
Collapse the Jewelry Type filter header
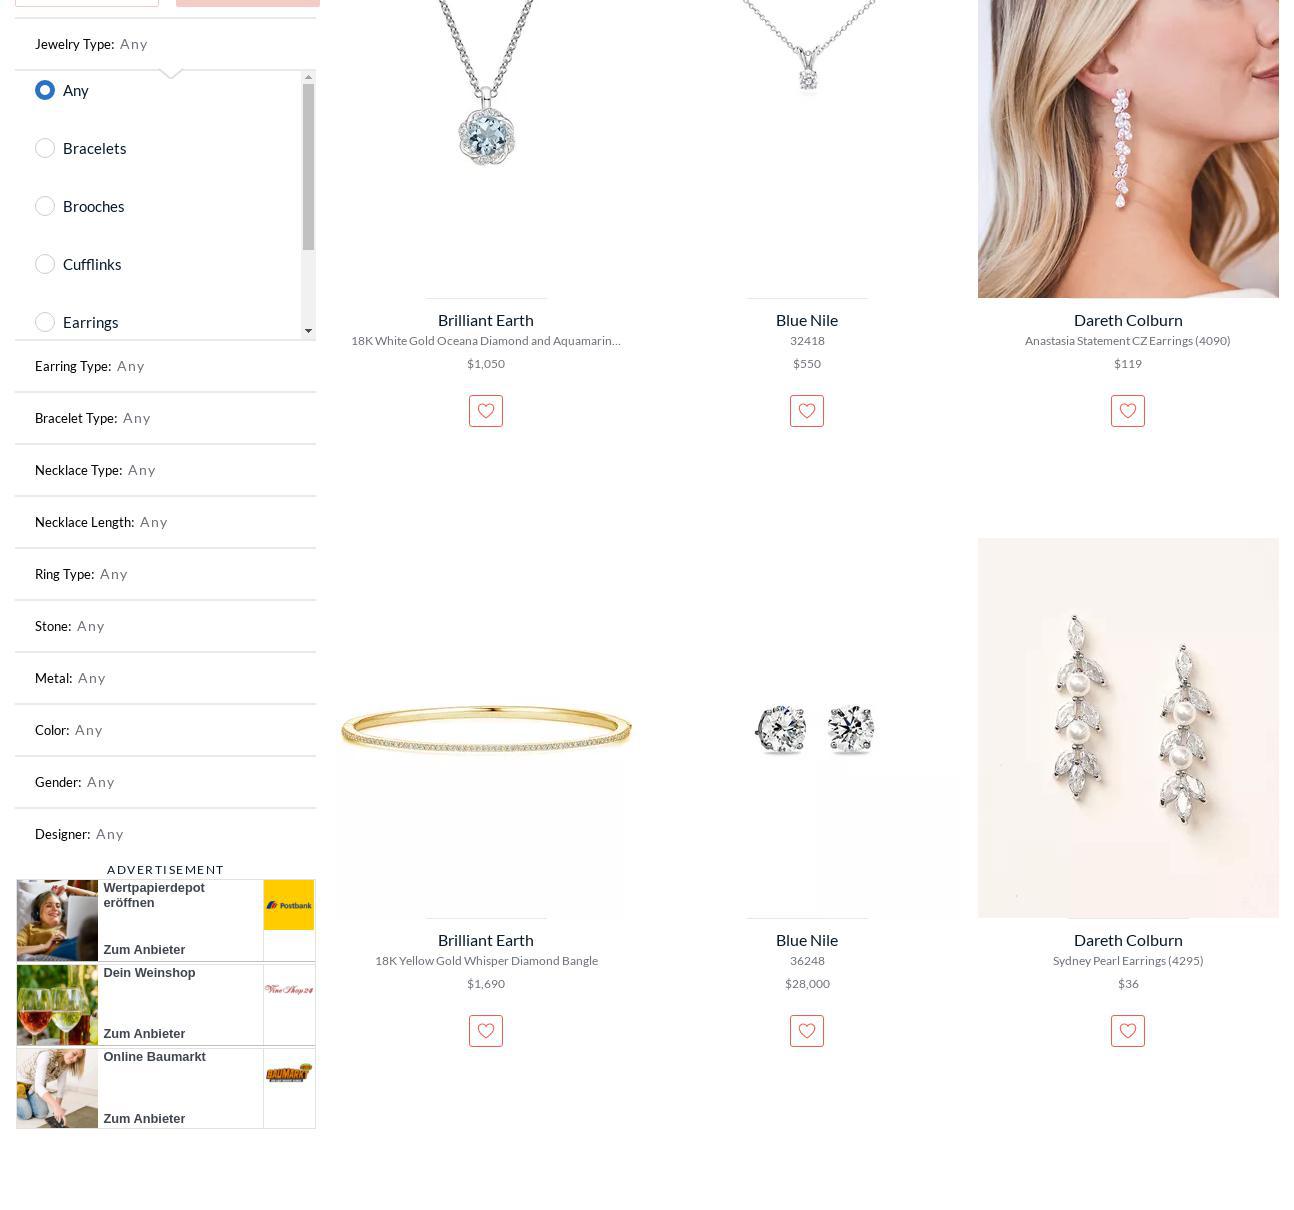165,44
